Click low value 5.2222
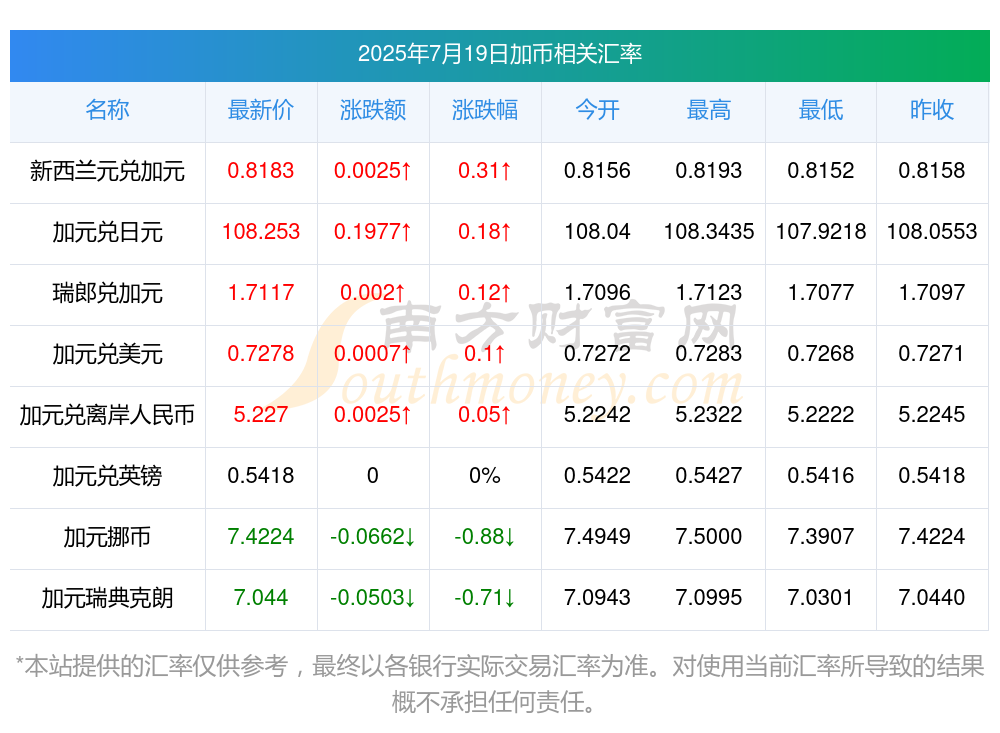 821,415
